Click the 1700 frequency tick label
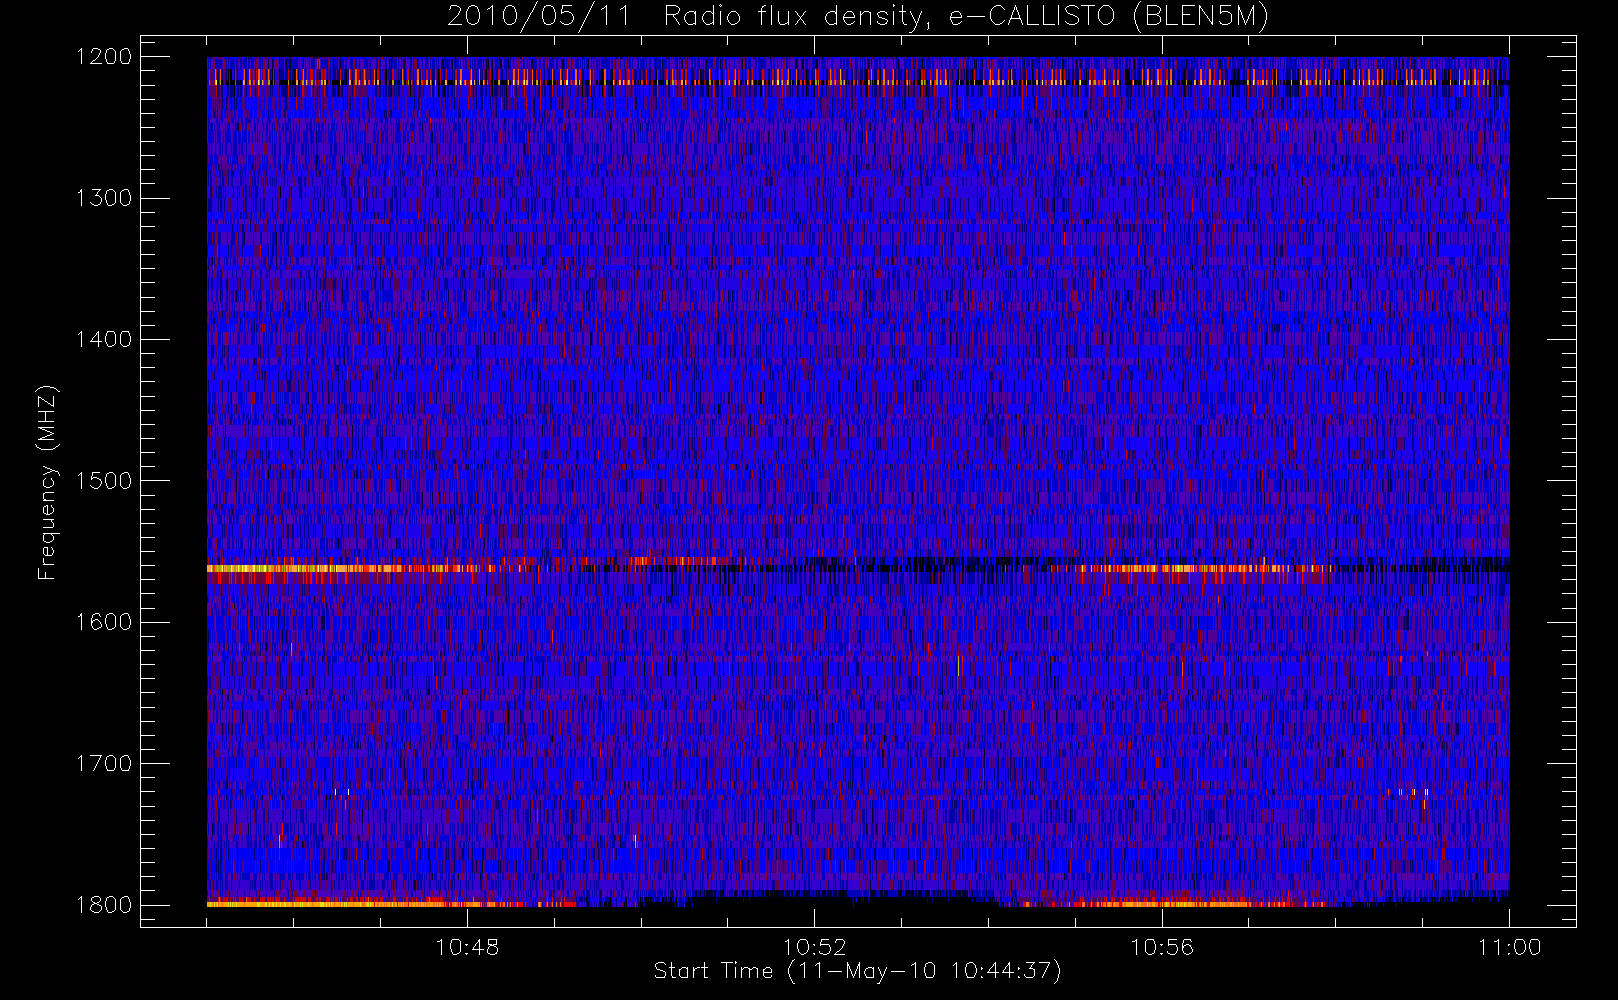Screen dimensions: 1618x1000 point(104,763)
